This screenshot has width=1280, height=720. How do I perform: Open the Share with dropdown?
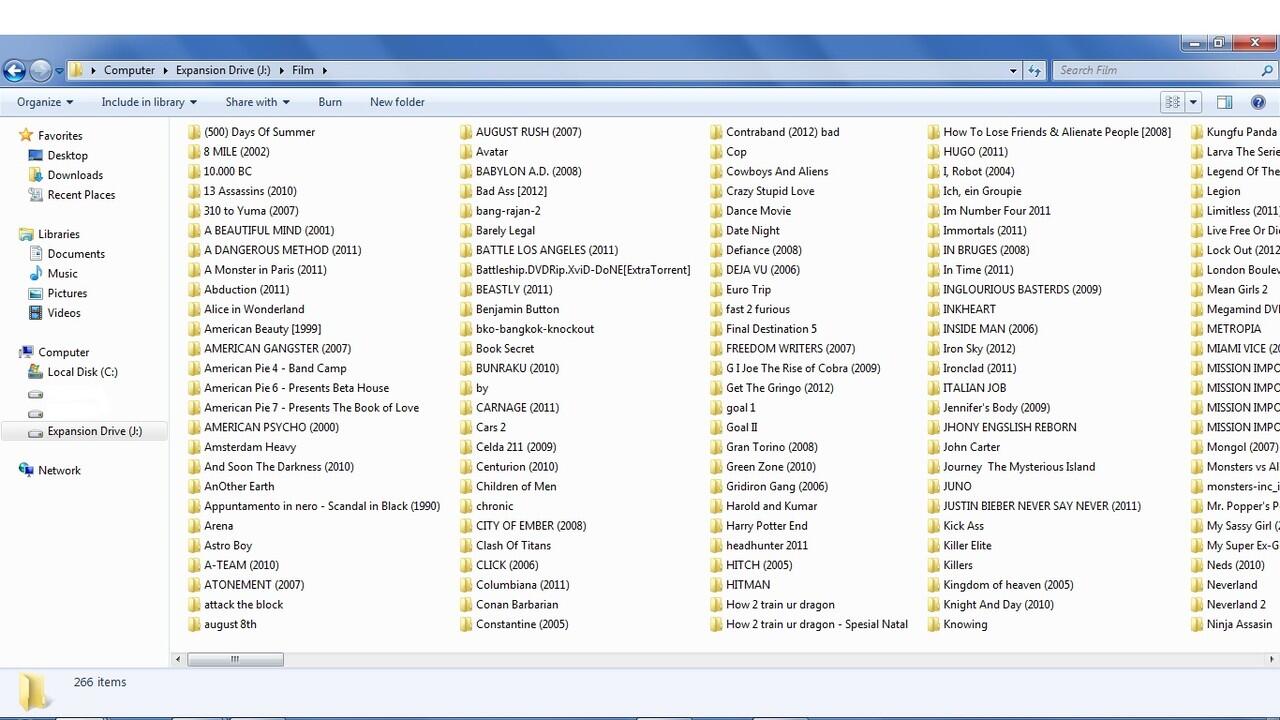tap(257, 102)
